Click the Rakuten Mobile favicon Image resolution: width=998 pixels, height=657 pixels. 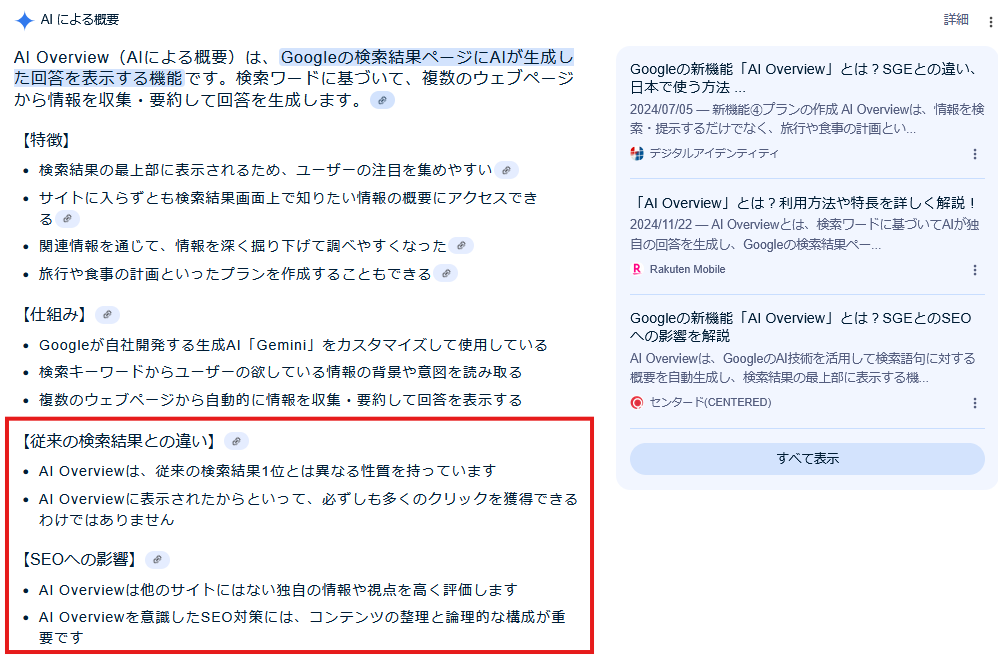pyautogui.click(x=636, y=269)
